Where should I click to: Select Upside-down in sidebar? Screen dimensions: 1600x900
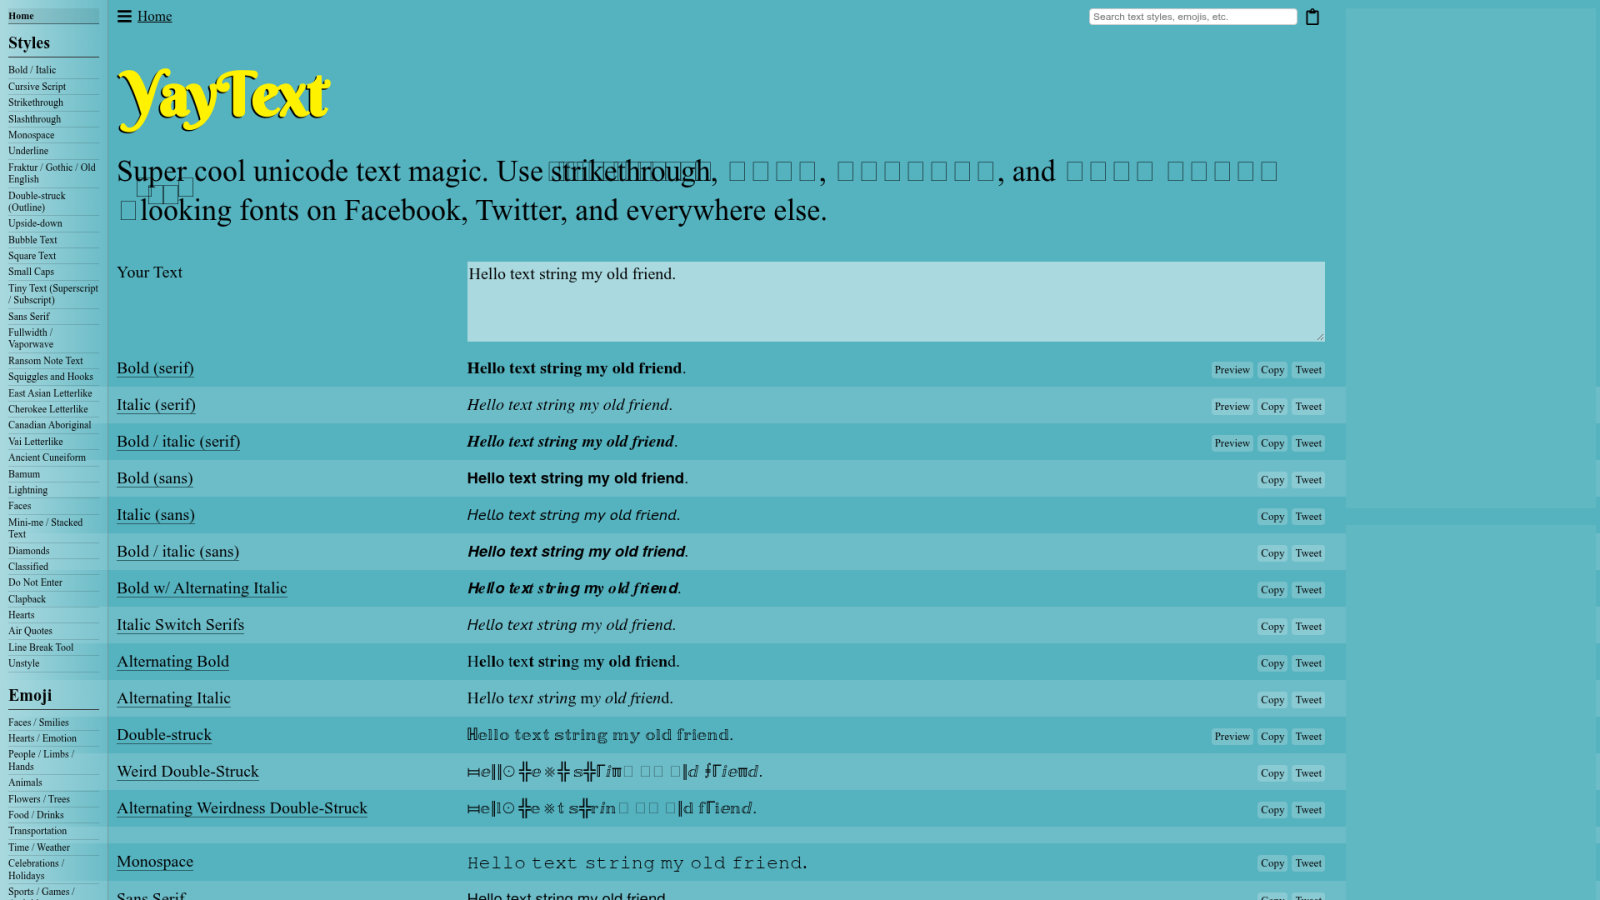(x=35, y=224)
